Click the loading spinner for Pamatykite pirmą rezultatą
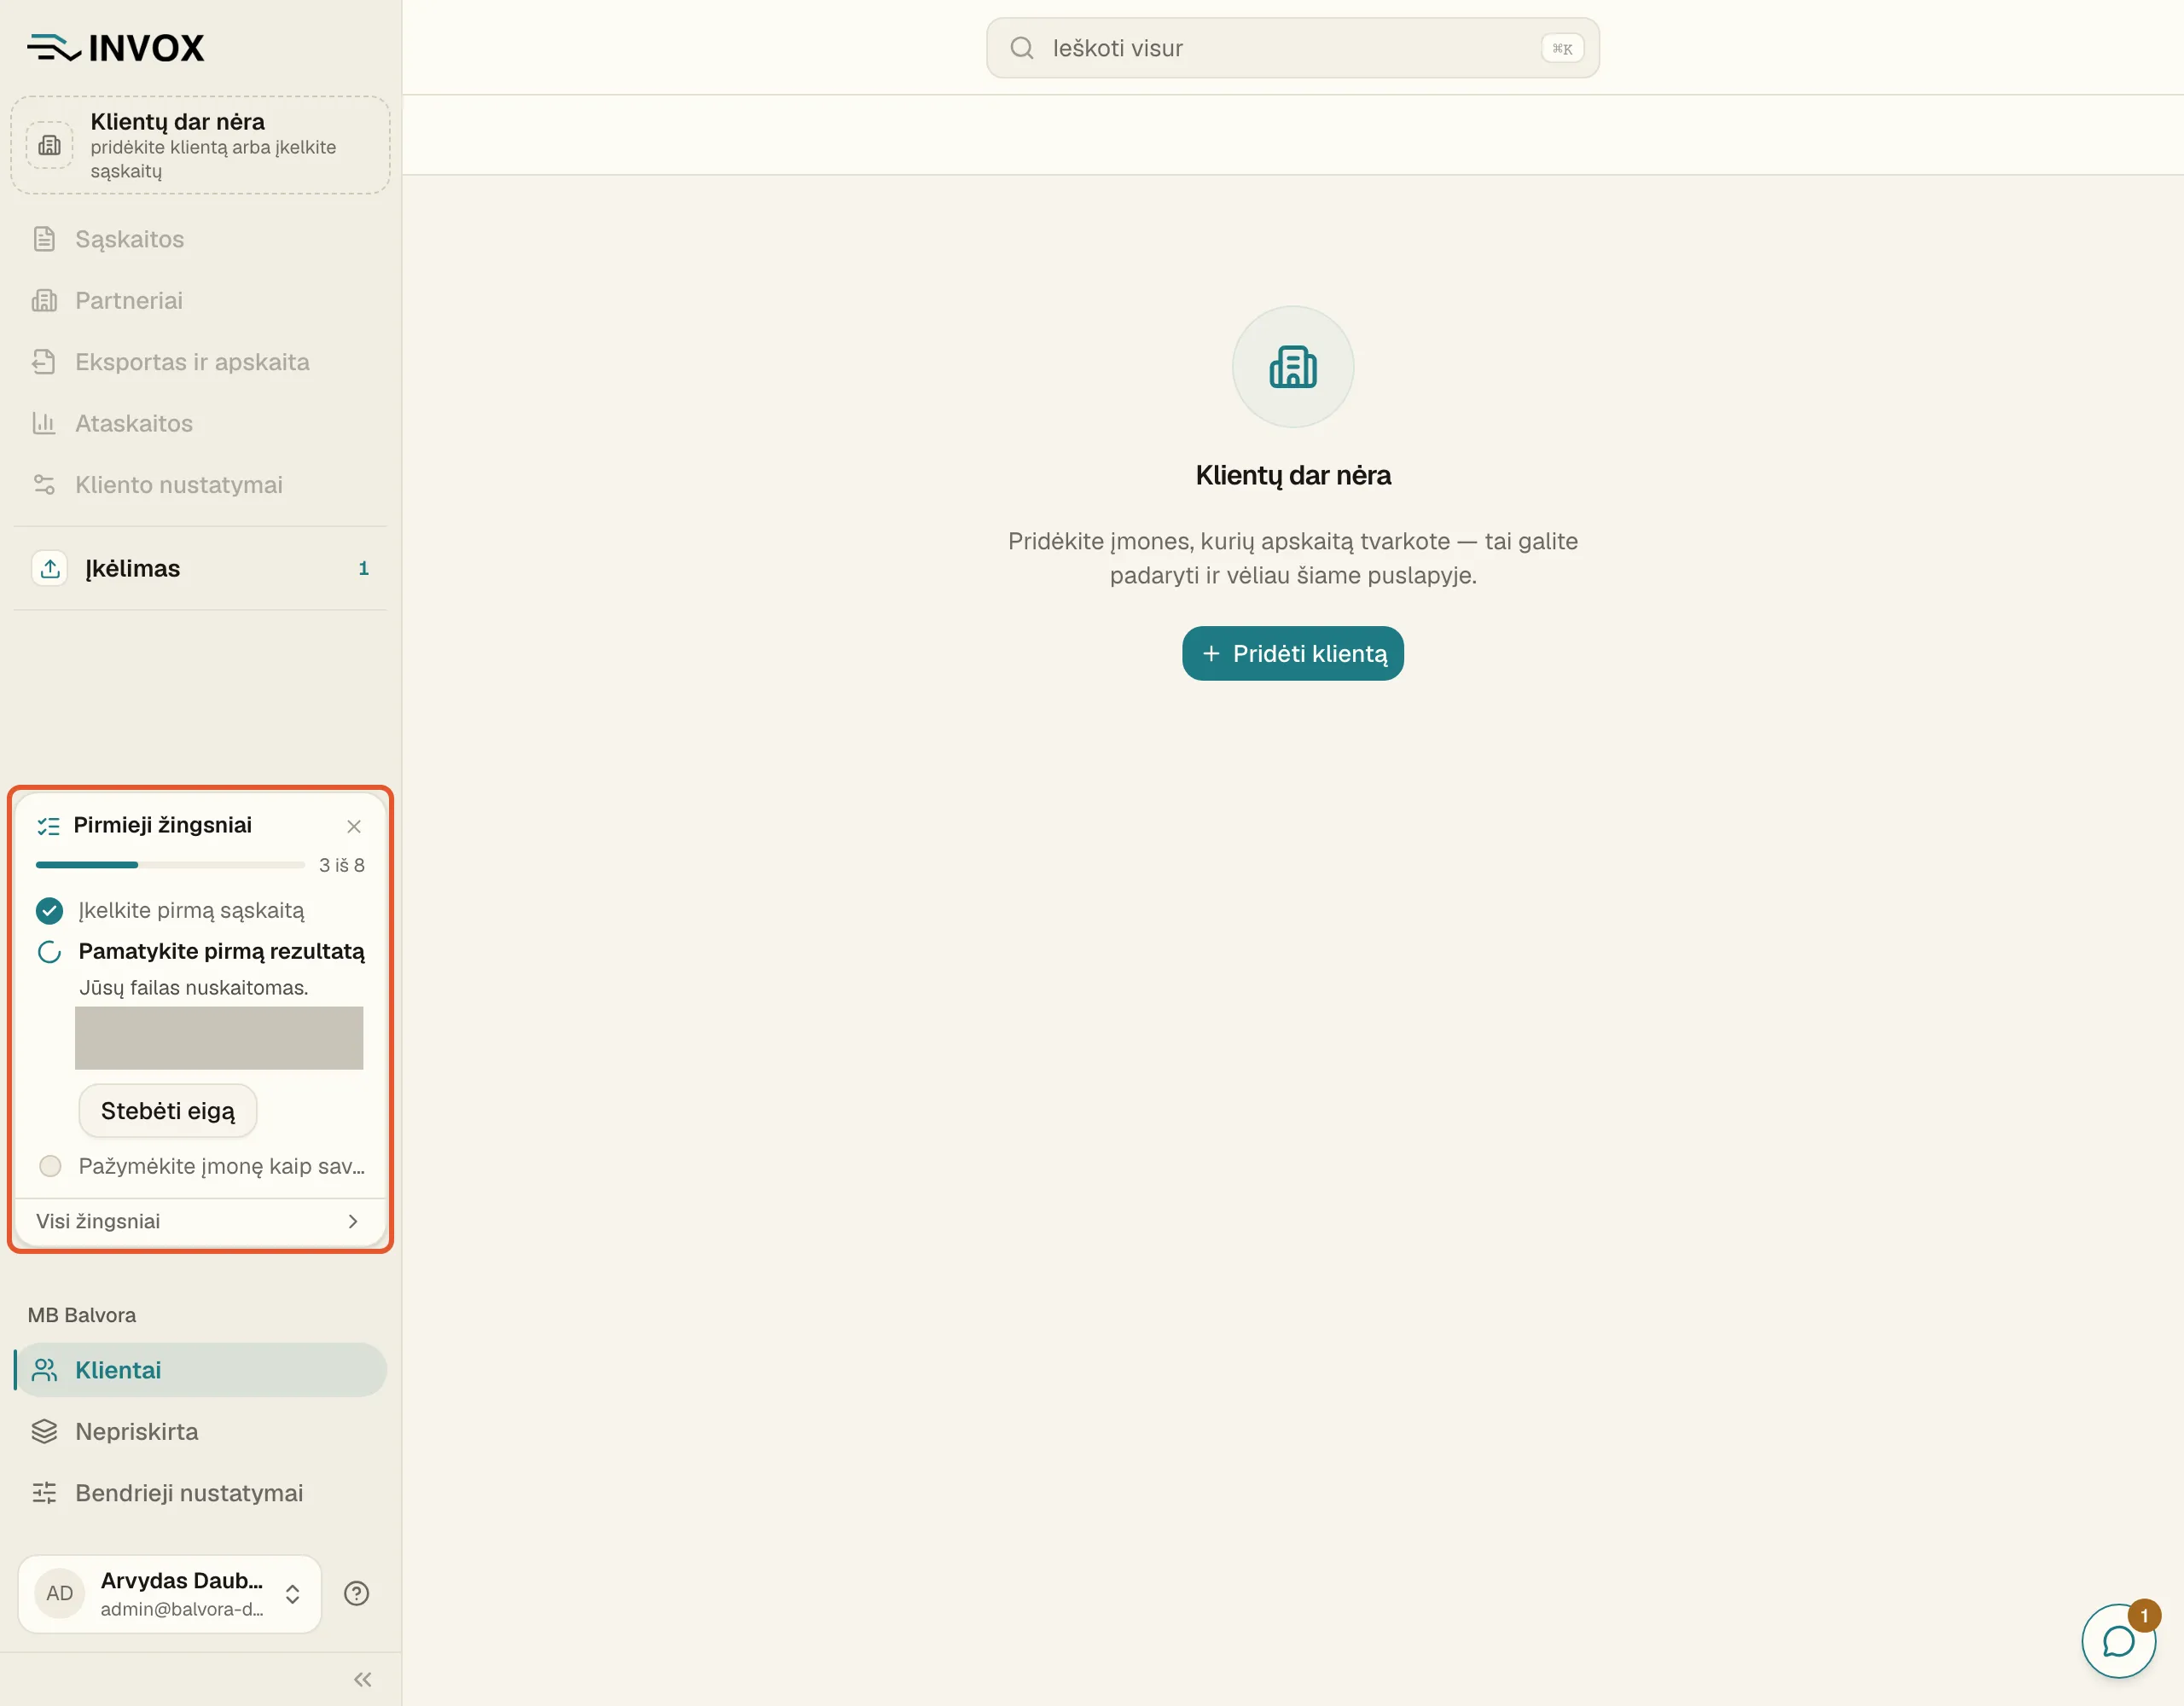Viewport: 2184px width, 1706px height. click(x=49, y=951)
